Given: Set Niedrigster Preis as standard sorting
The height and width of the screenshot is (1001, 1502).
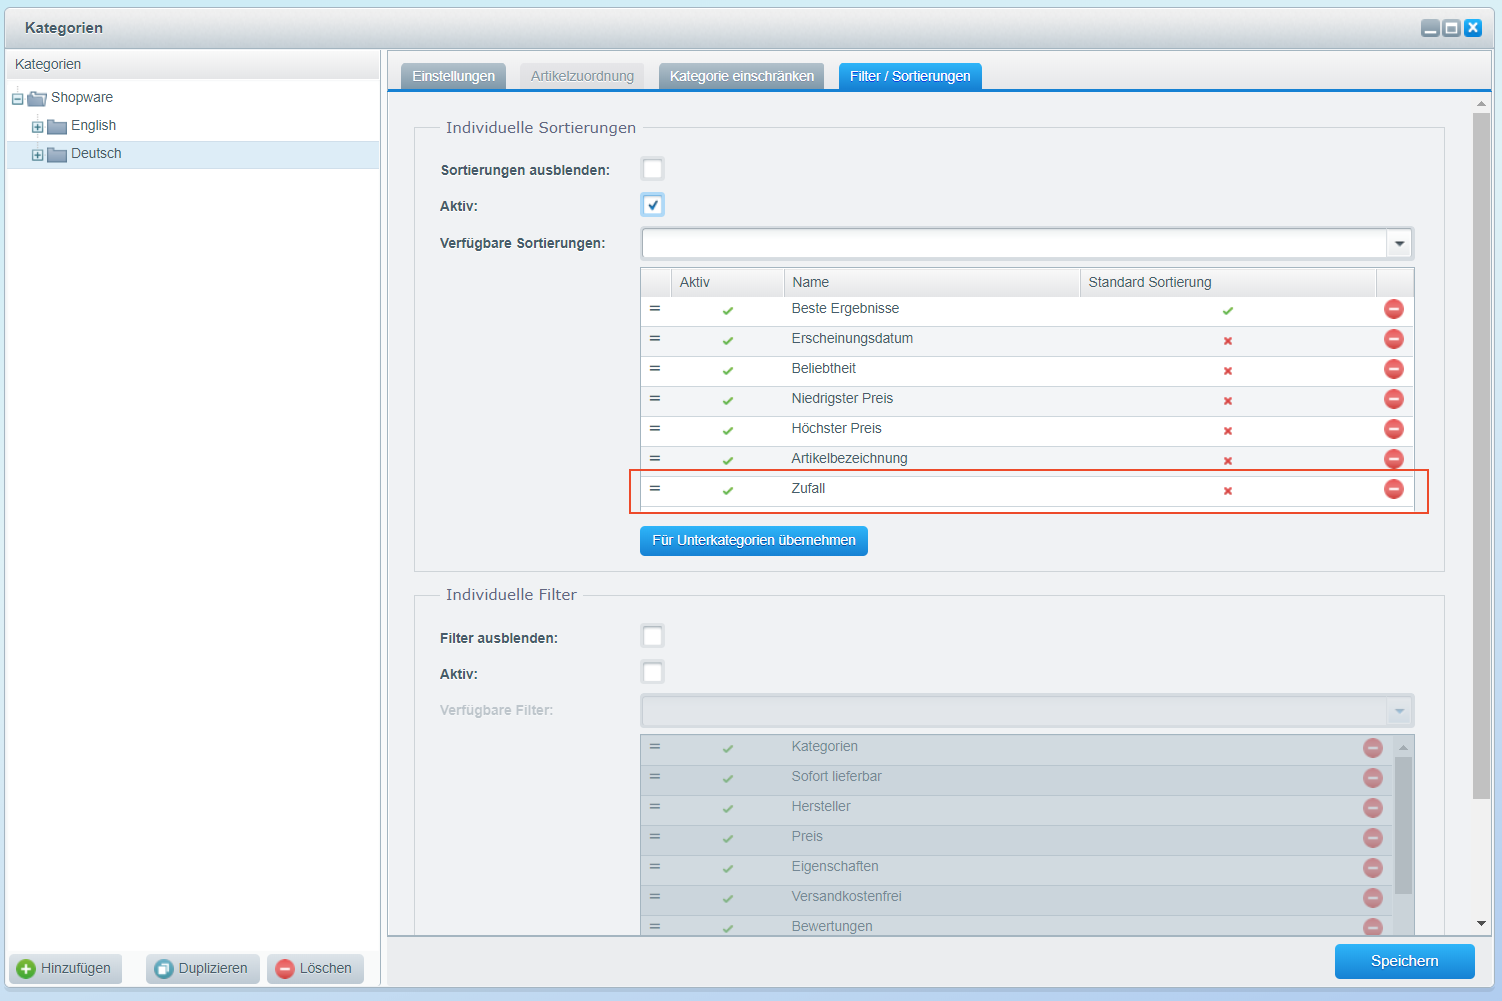Looking at the screenshot, I should click(x=1228, y=401).
